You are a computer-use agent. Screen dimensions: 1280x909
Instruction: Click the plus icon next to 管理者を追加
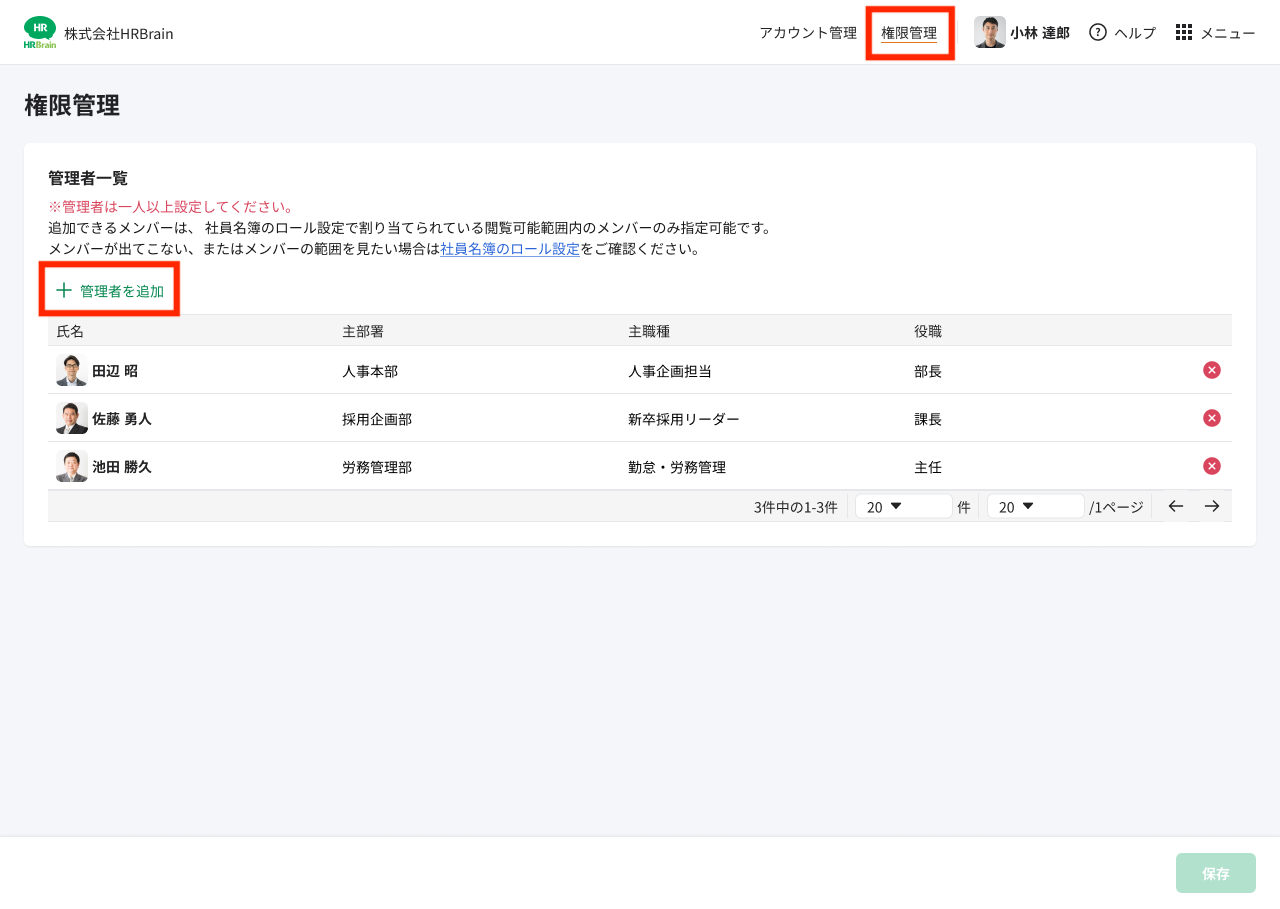(62, 289)
